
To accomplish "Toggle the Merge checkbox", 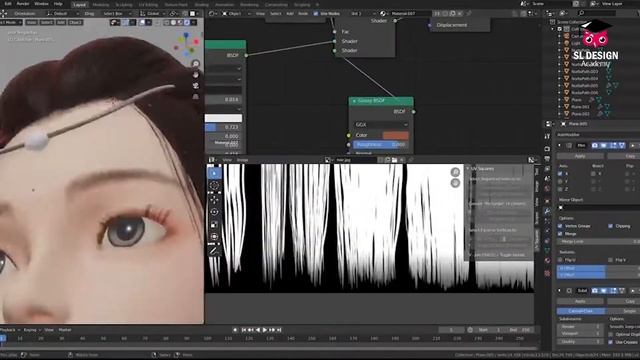I will tap(560, 234).
